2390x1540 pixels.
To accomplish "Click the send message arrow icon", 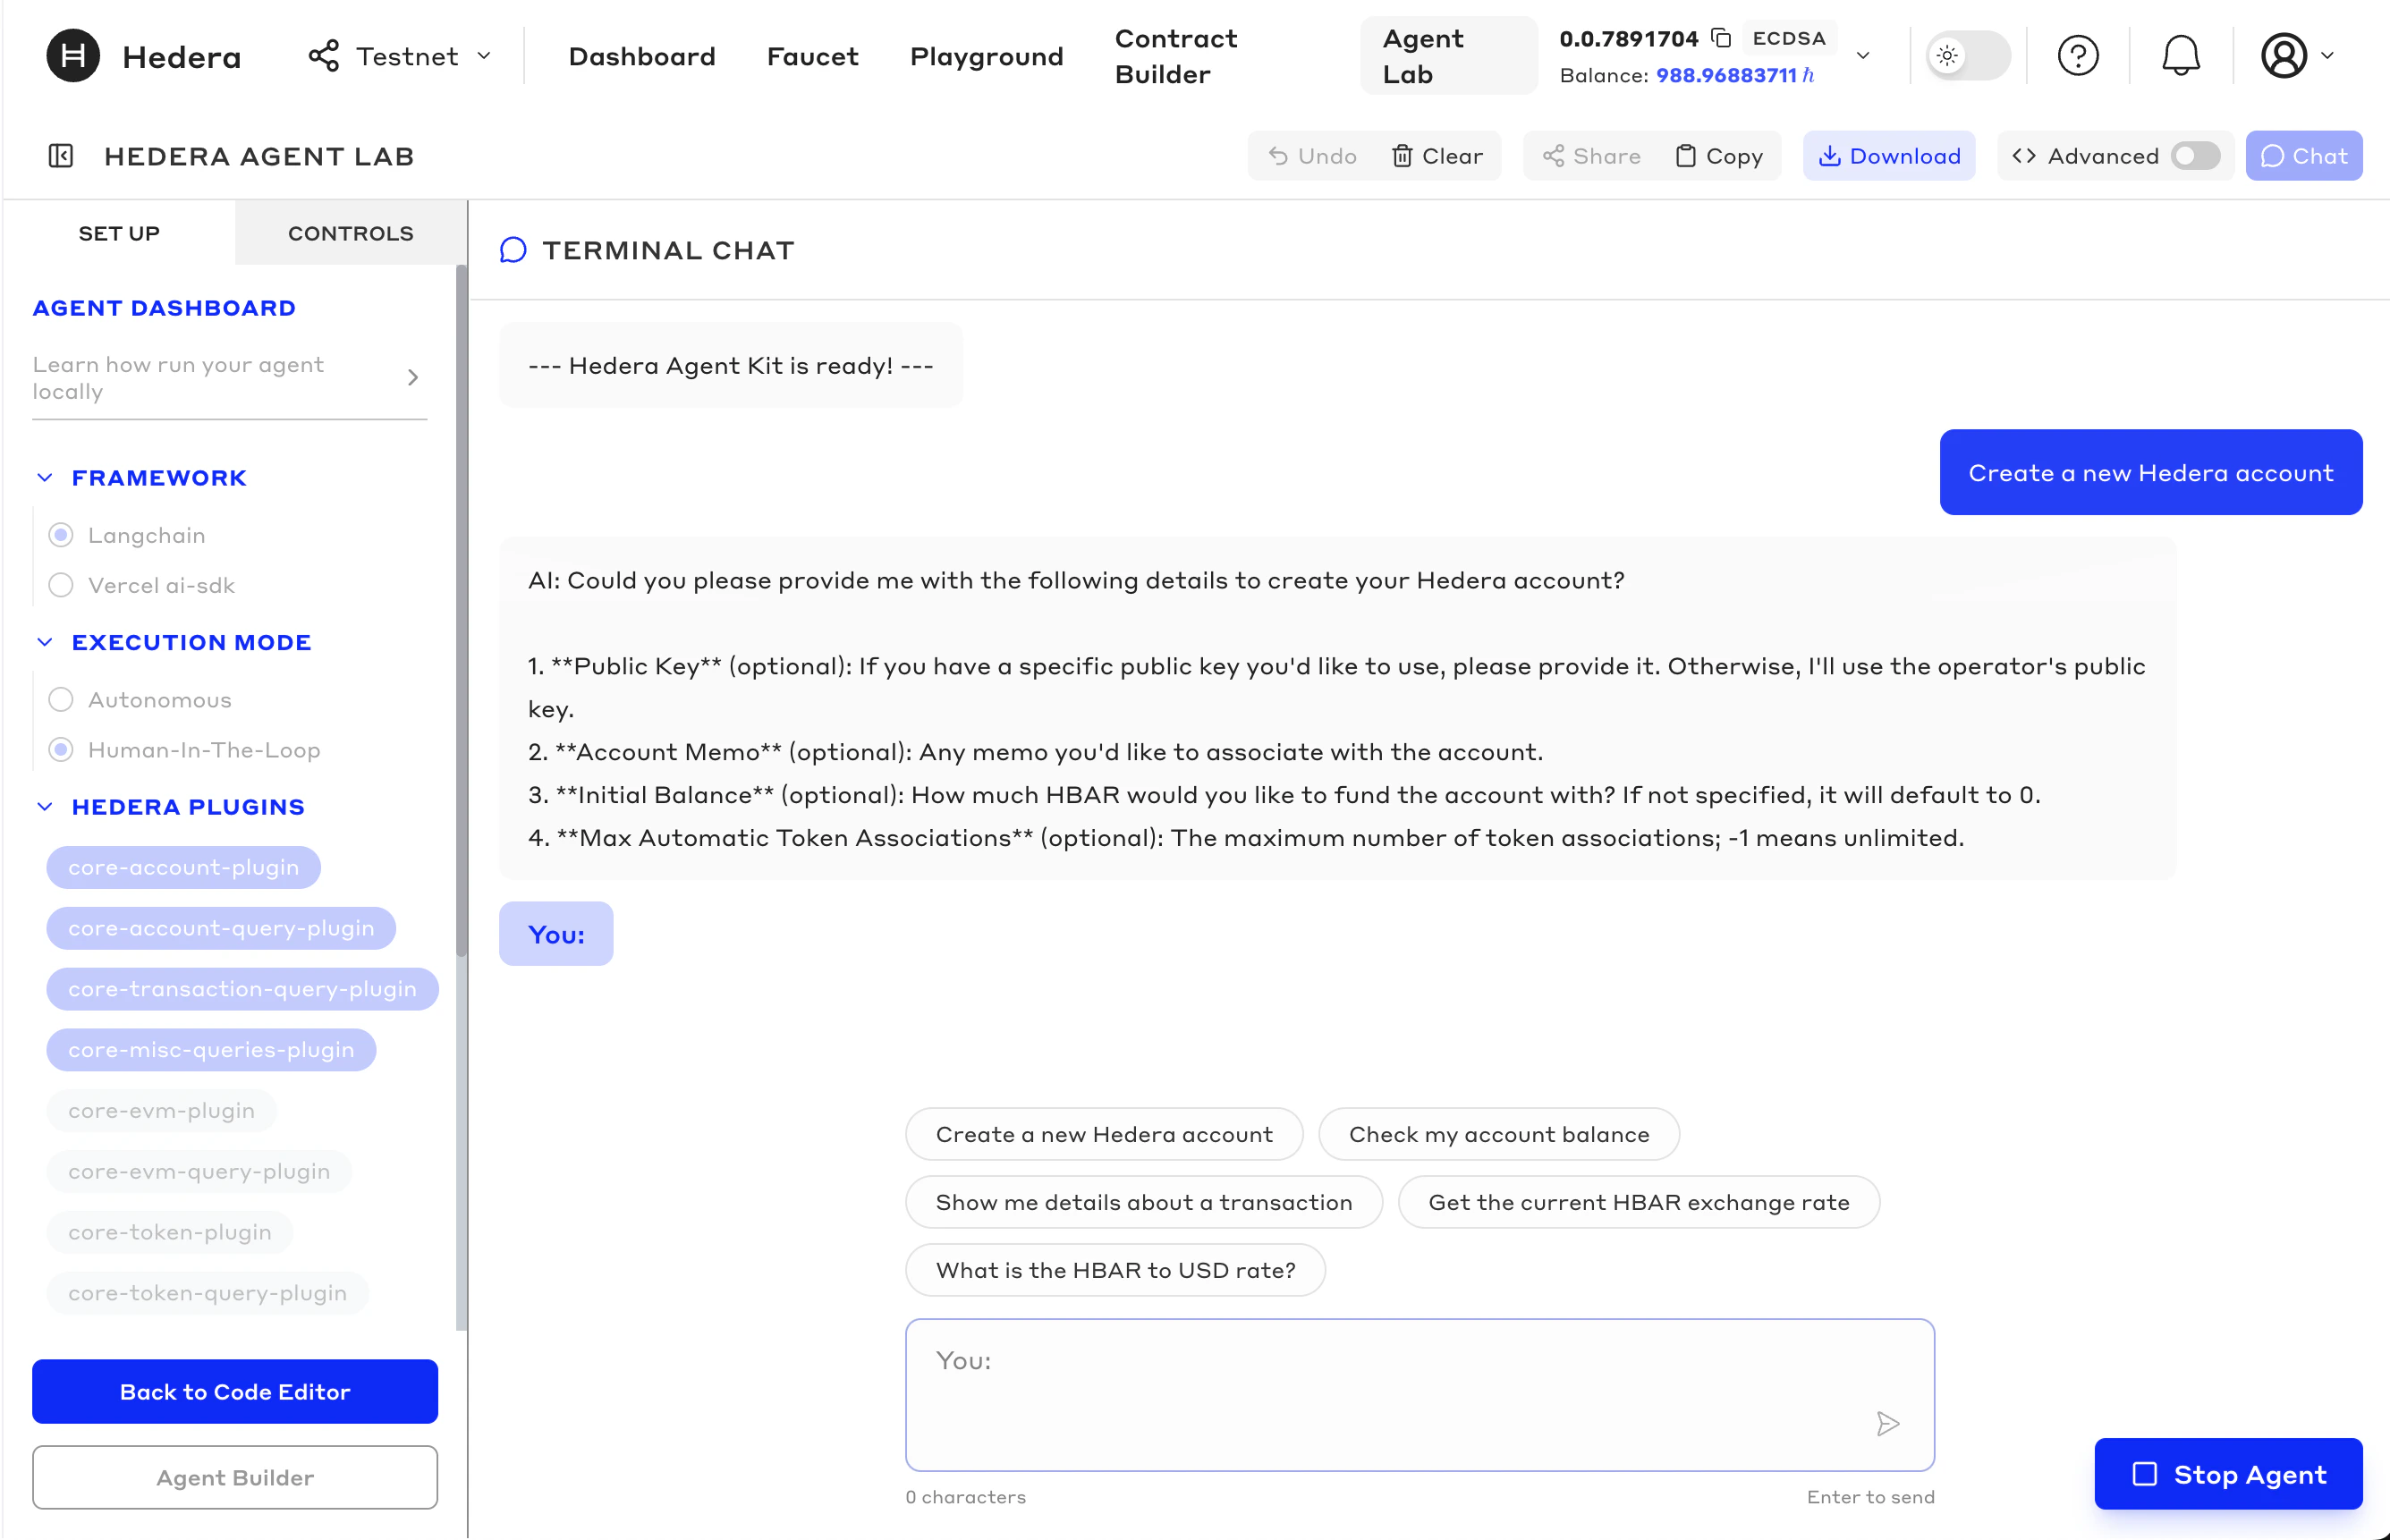I will 1887,1424.
